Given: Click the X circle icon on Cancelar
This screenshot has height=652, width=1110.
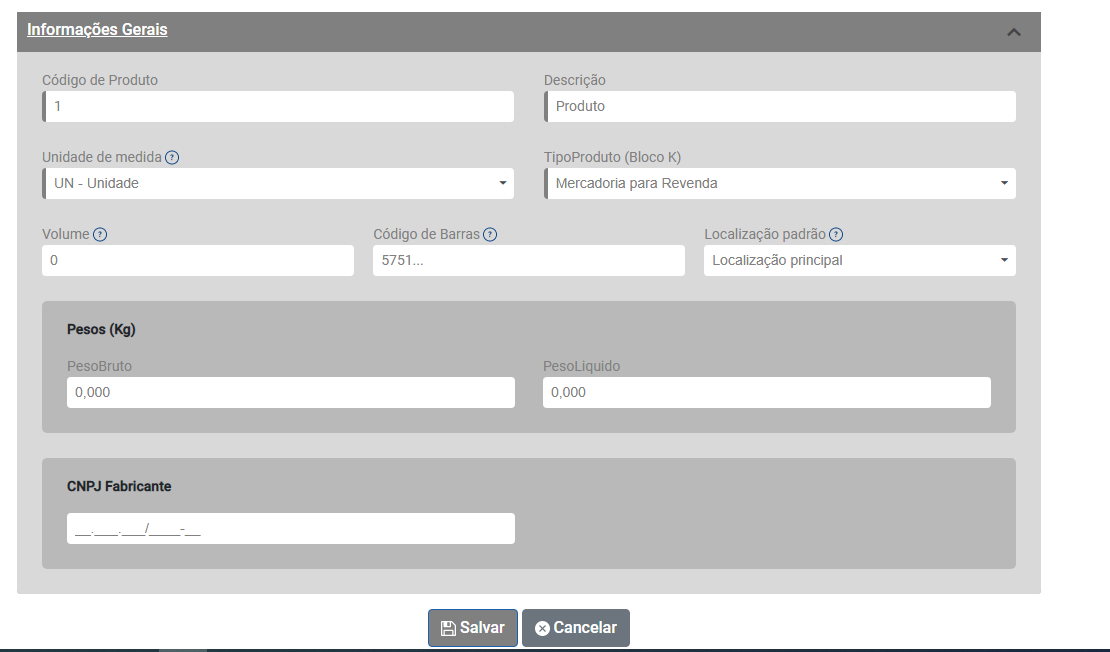Looking at the screenshot, I should [x=542, y=629].
